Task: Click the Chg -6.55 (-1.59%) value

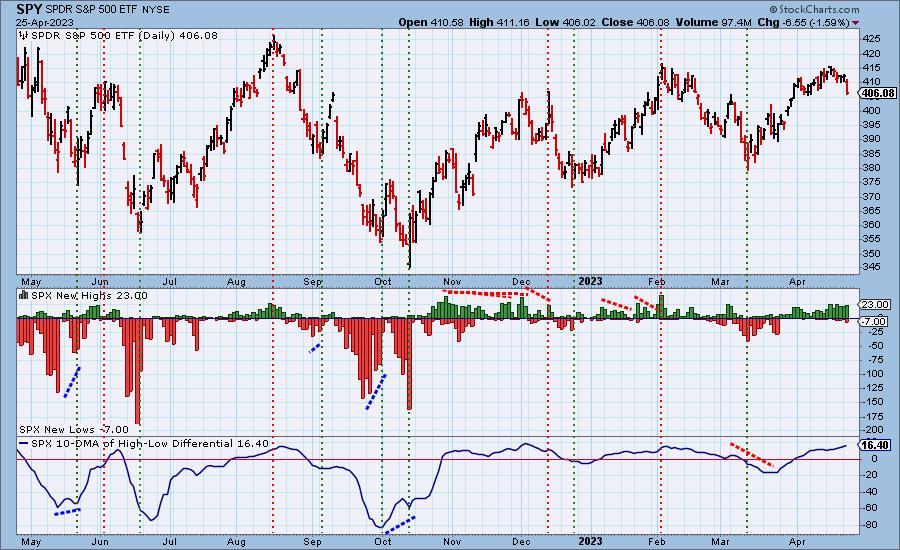Action: click(804, 22)
